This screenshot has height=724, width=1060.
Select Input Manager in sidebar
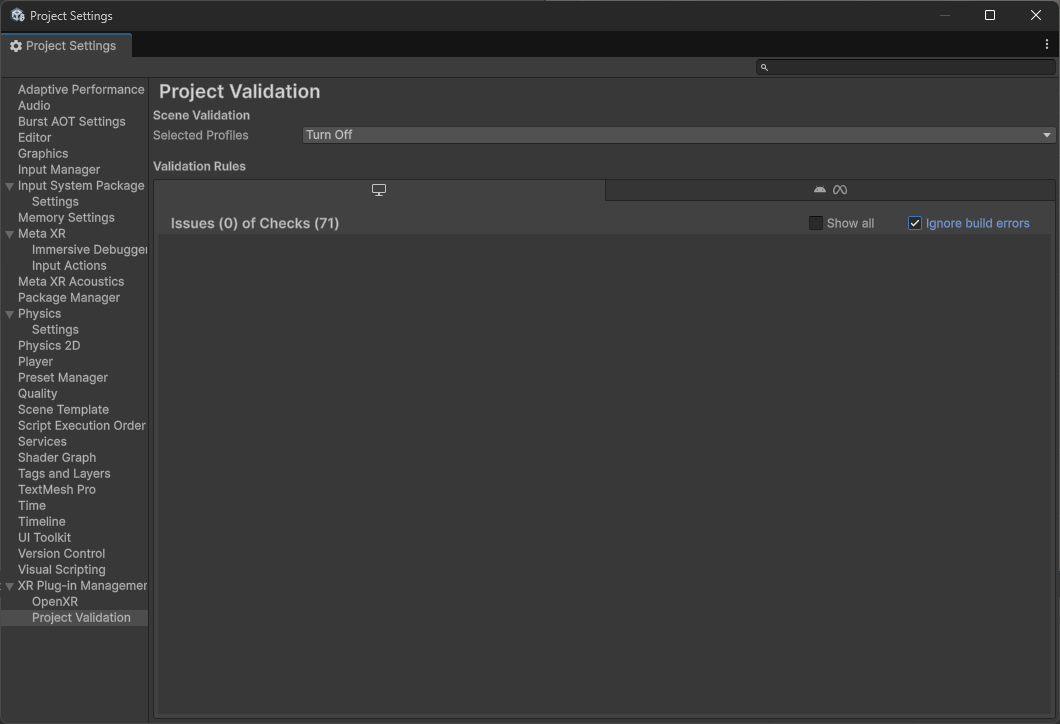pos(59,170)
